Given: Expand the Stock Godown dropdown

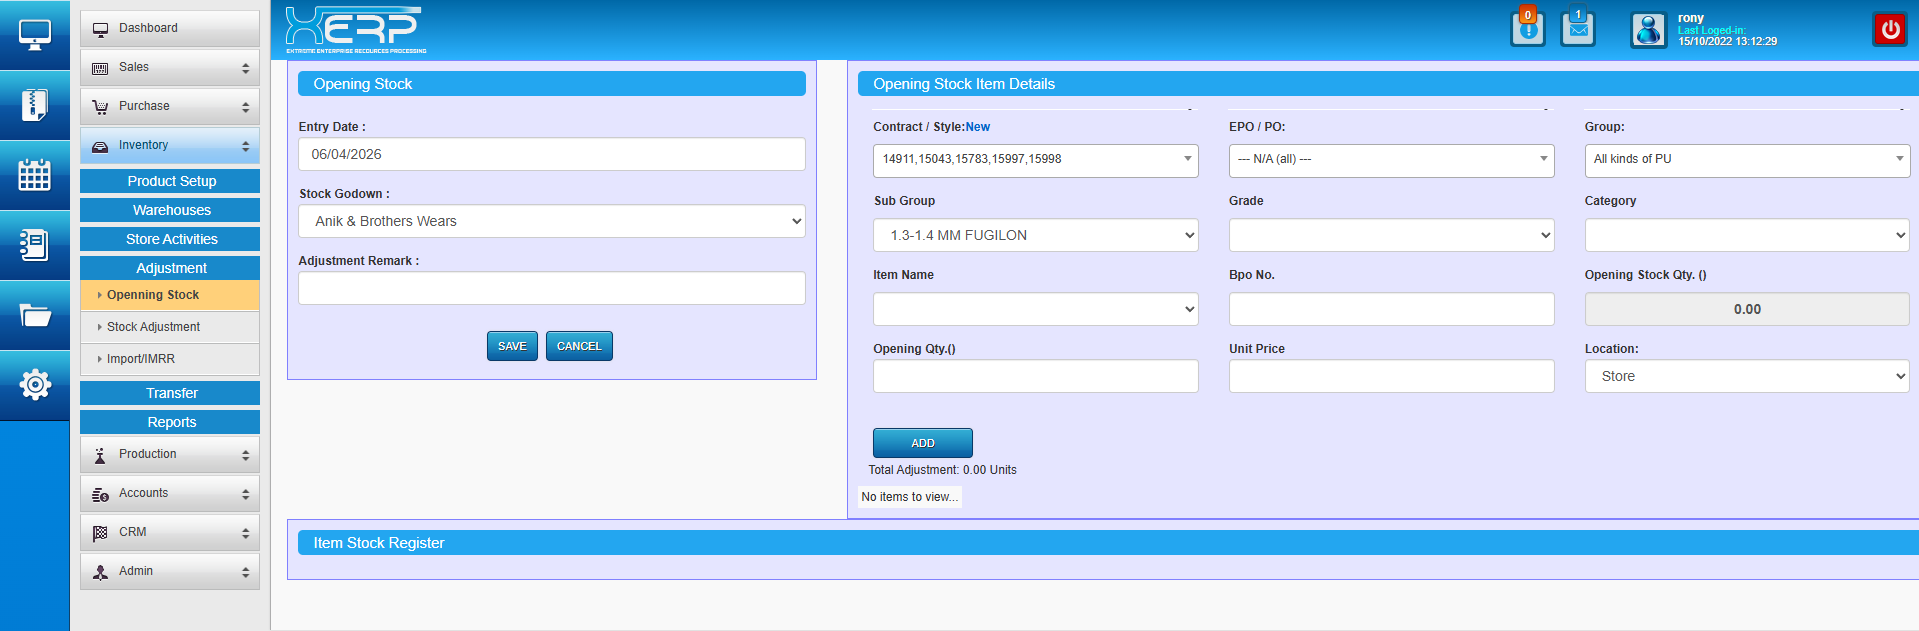Looking at the screenshot, I should click(x=551, y=221).
